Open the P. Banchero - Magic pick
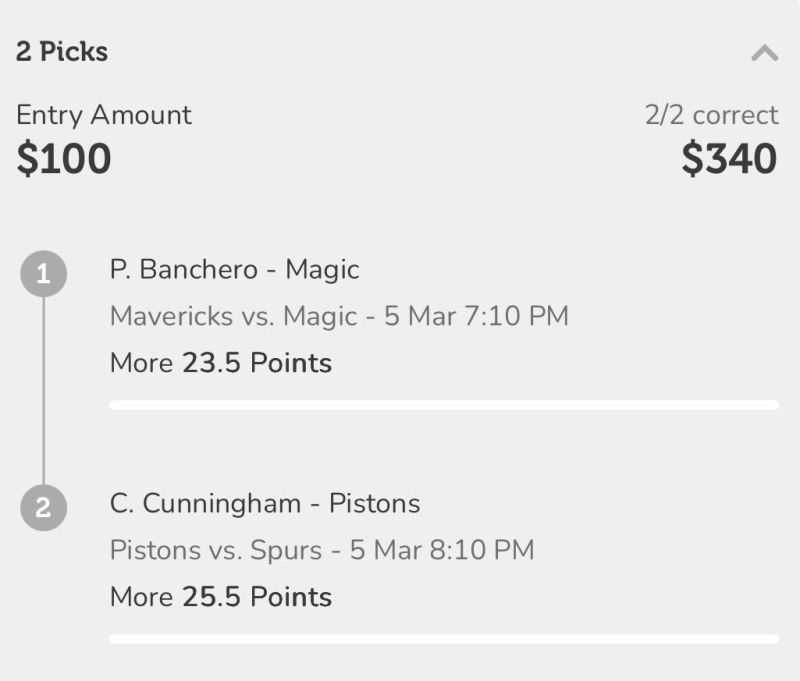This screenshot has width=800, height=681. tap(234, 270)
